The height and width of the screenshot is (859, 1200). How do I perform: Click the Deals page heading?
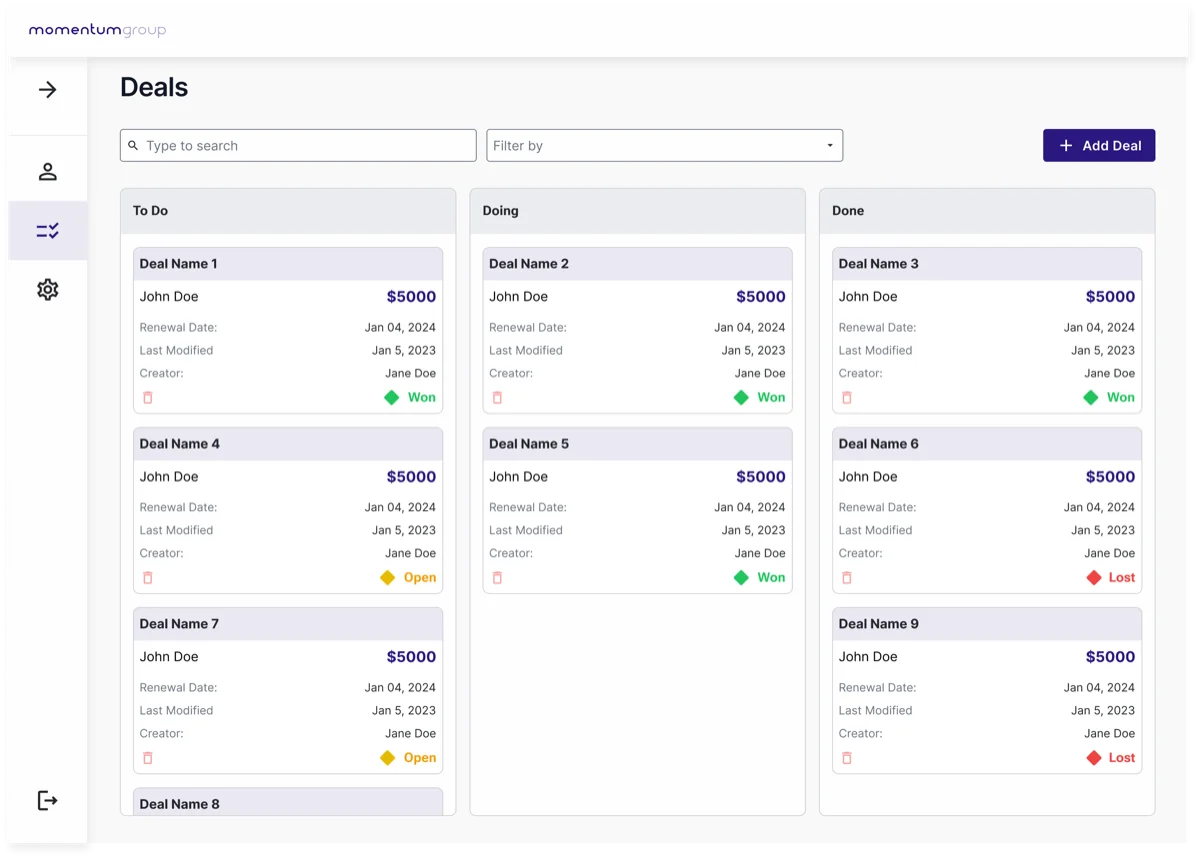click(154, 87)
